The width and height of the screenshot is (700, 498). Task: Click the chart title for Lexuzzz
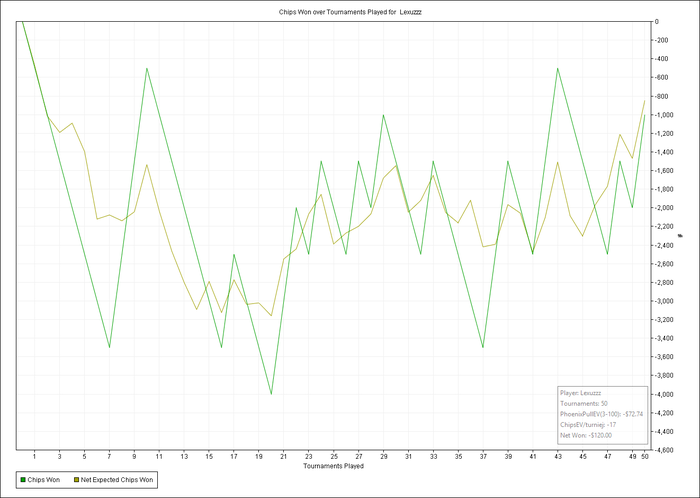coord(350,12)
